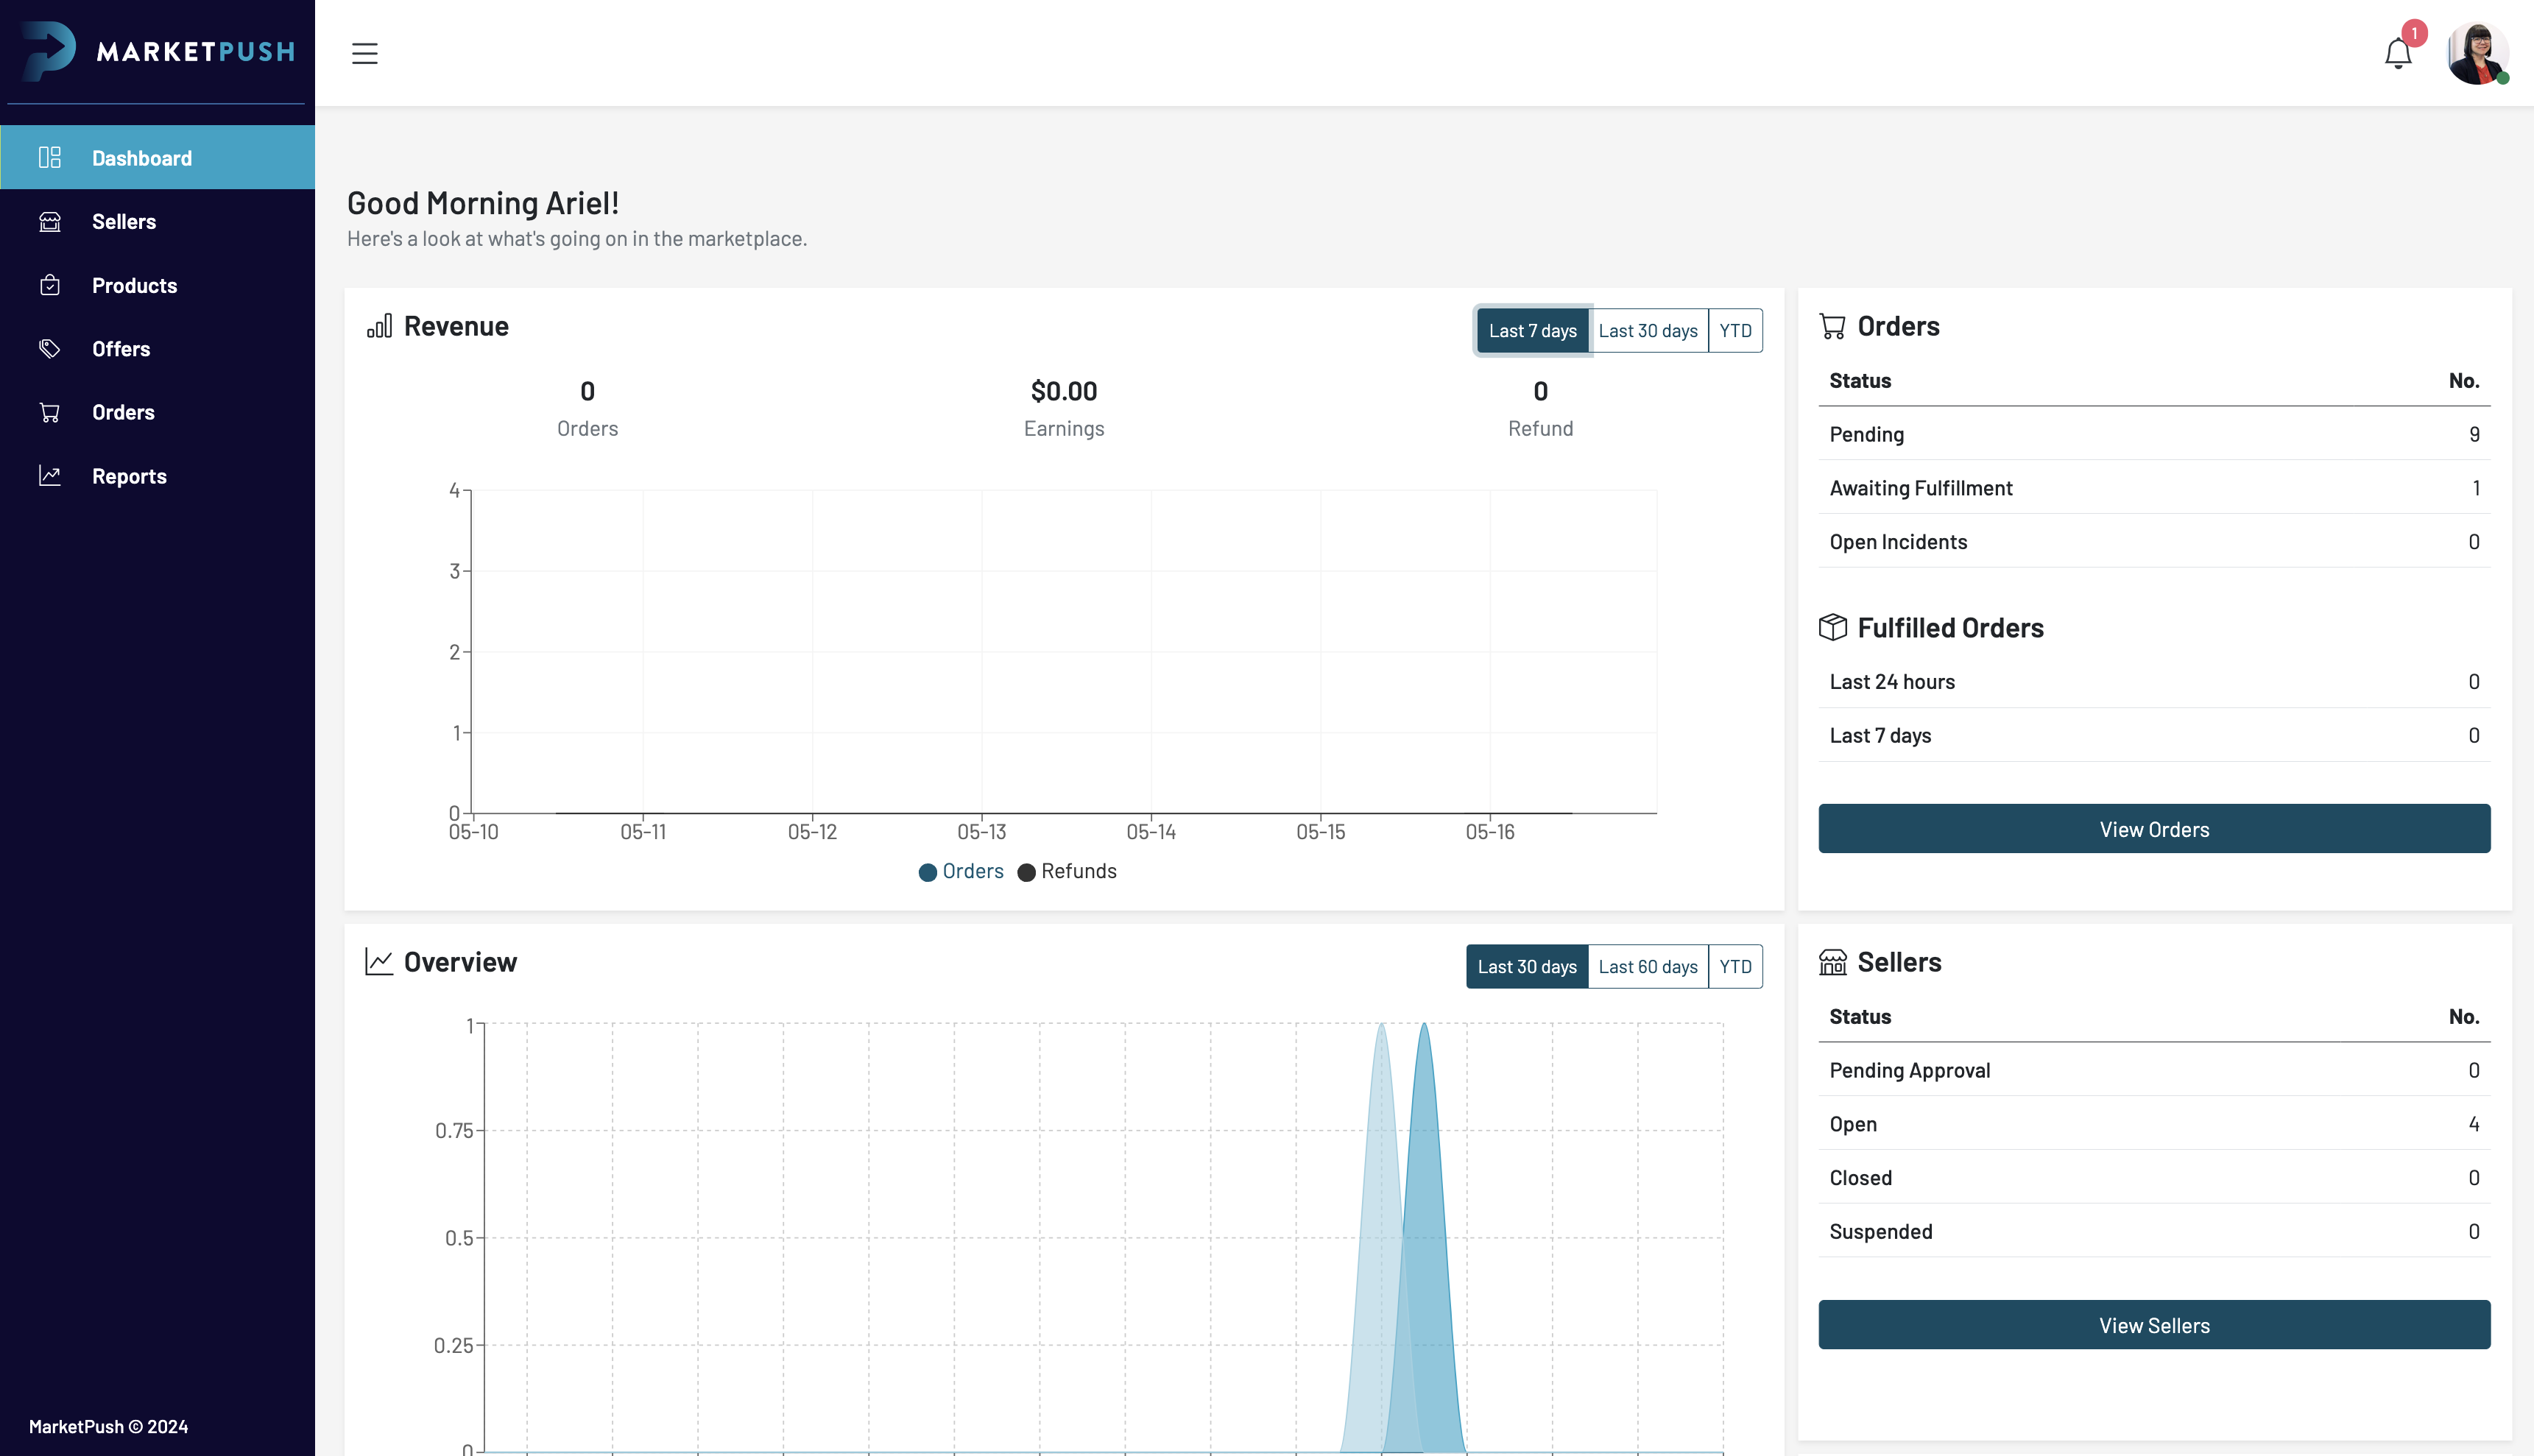2534x1456 pixels.
Task: Click the hamburger menu icon
Action: click(364, 53)
